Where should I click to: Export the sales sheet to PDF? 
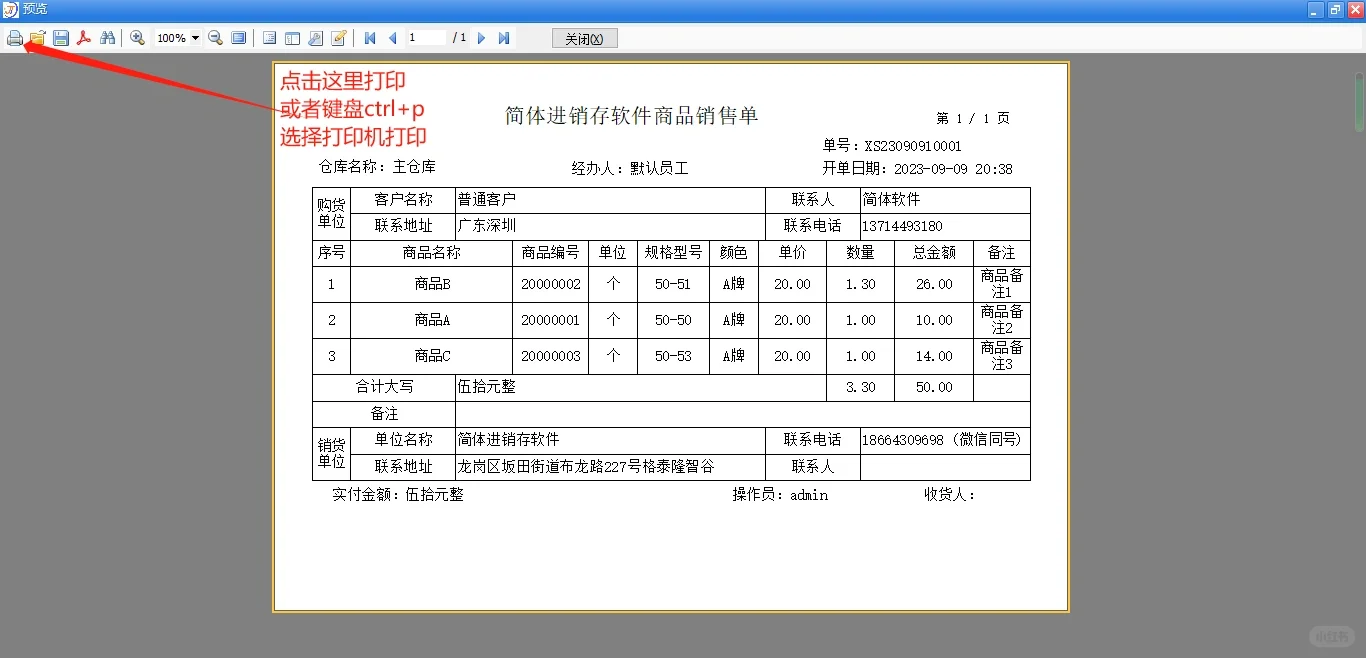(x=84, y=38)
